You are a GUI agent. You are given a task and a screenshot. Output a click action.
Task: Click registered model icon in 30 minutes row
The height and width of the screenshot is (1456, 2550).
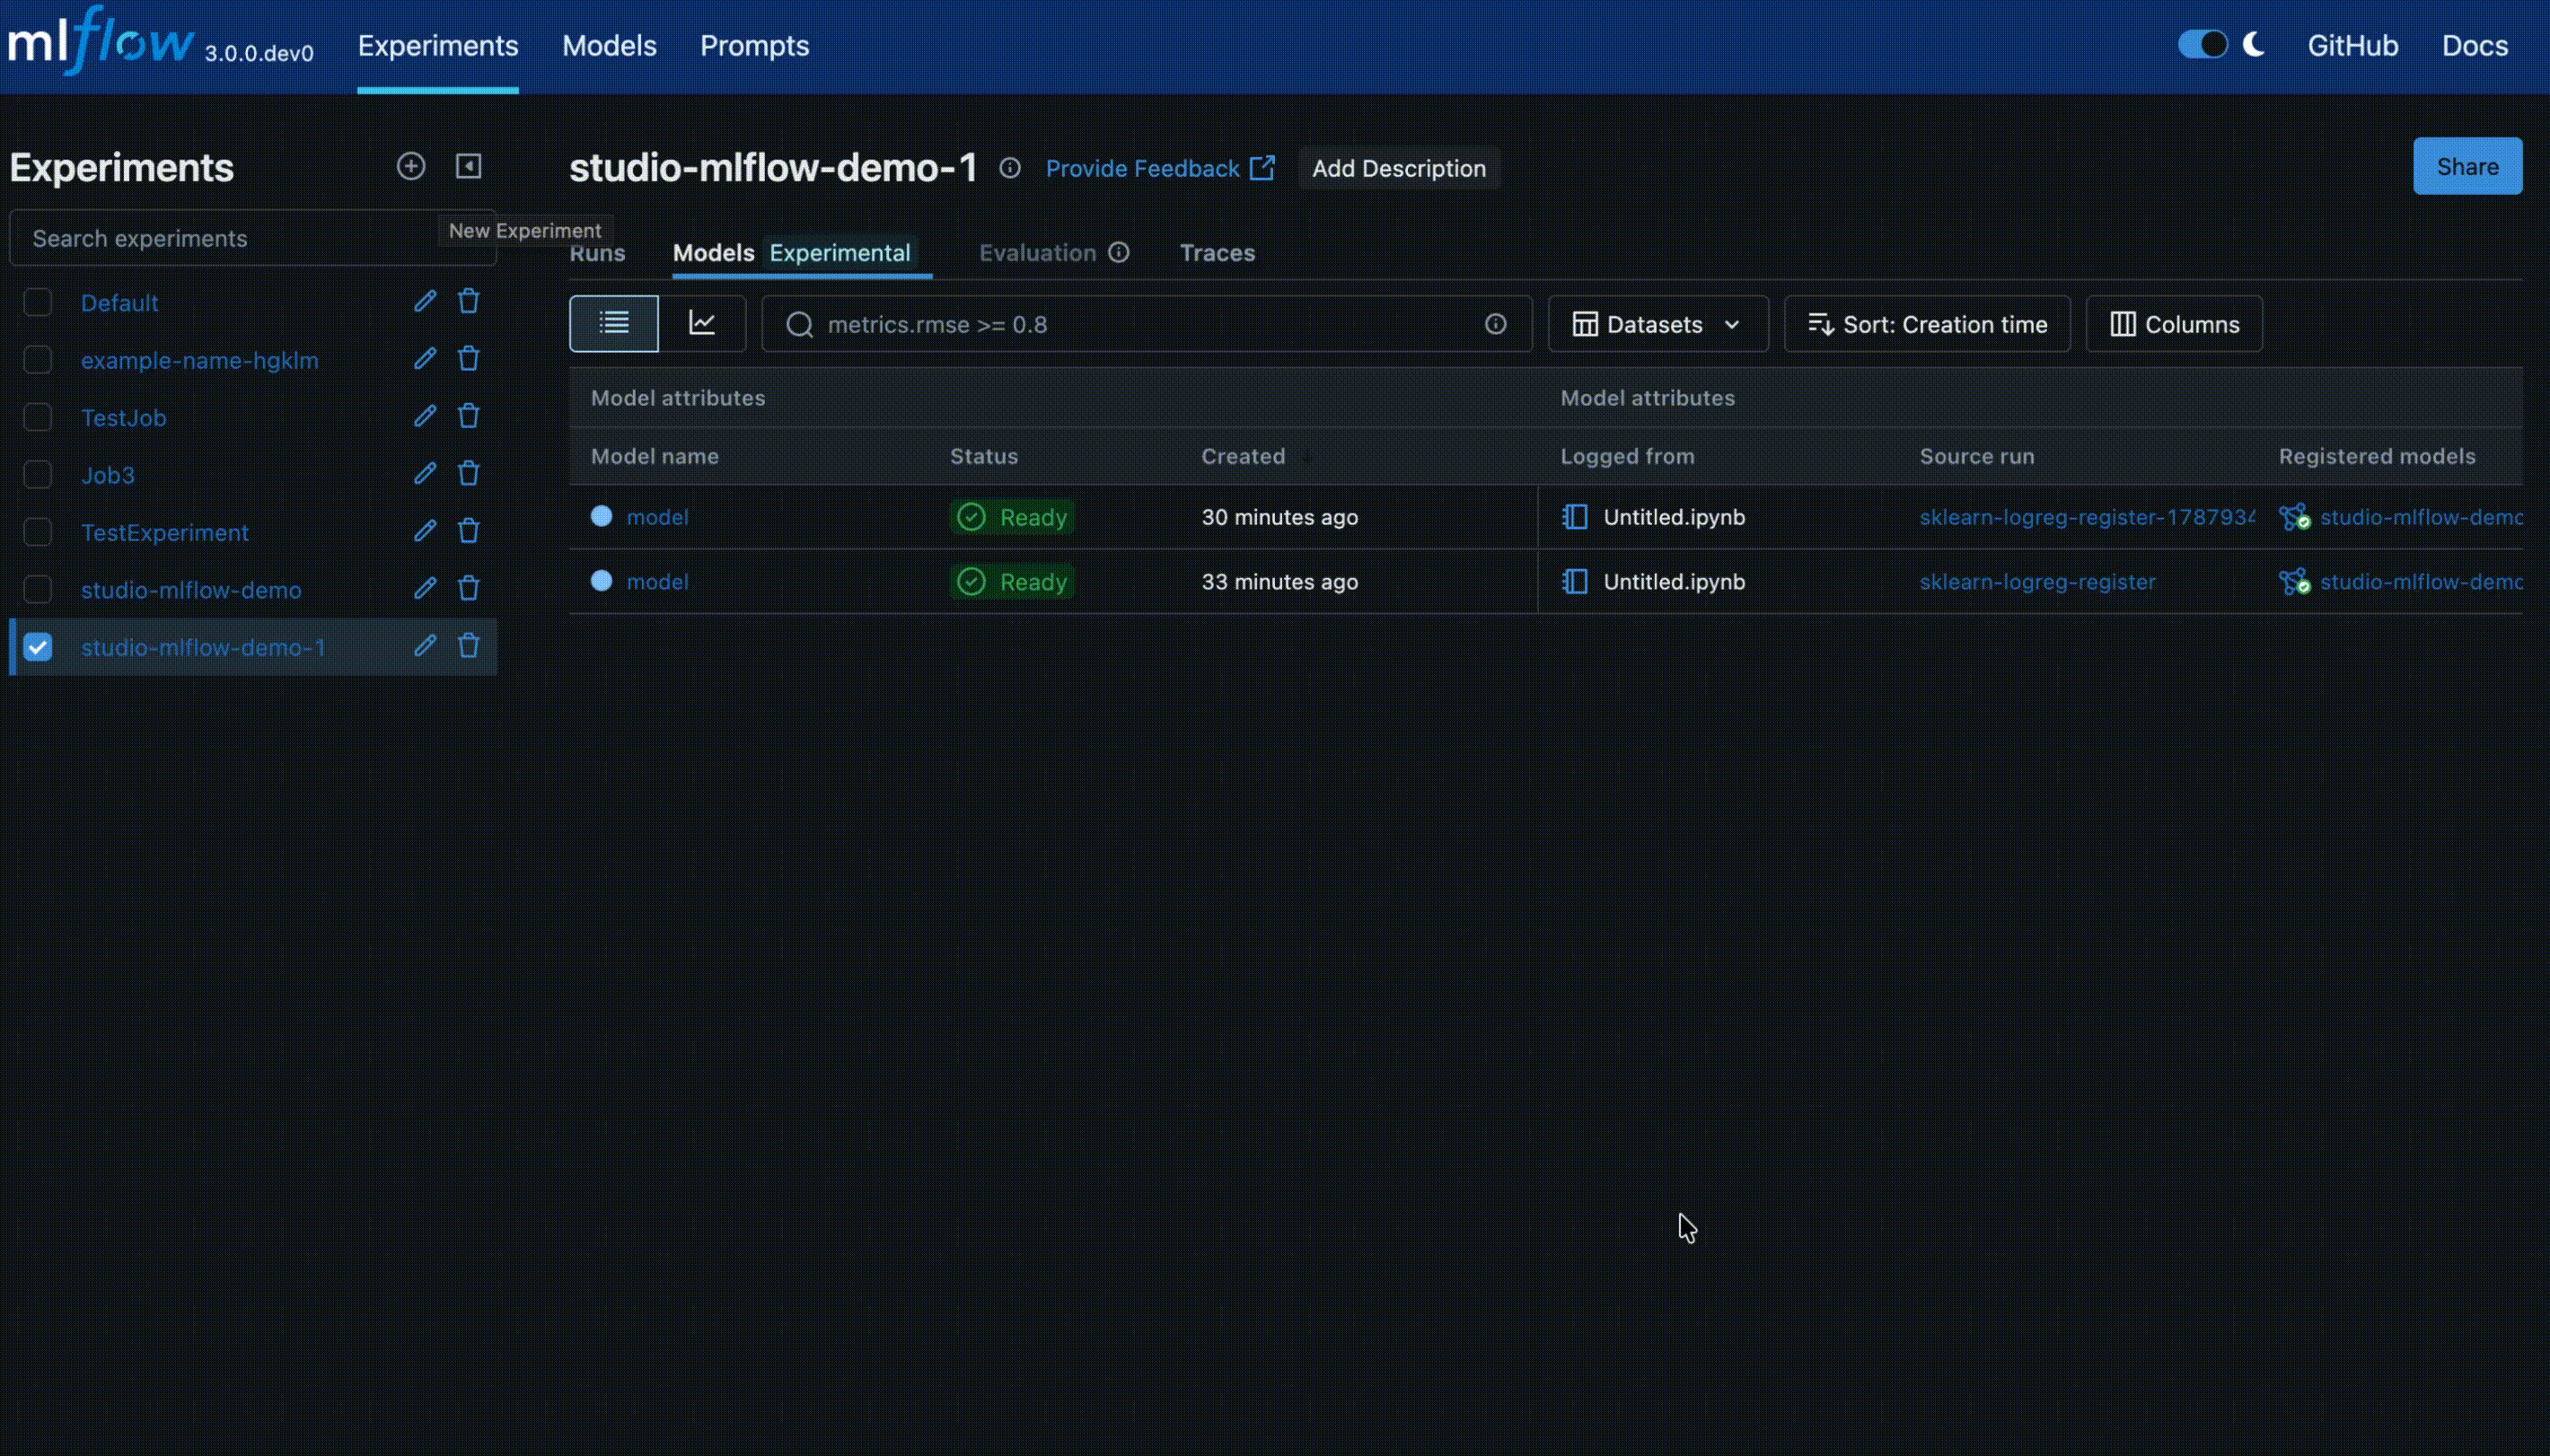coord(2294,517)
